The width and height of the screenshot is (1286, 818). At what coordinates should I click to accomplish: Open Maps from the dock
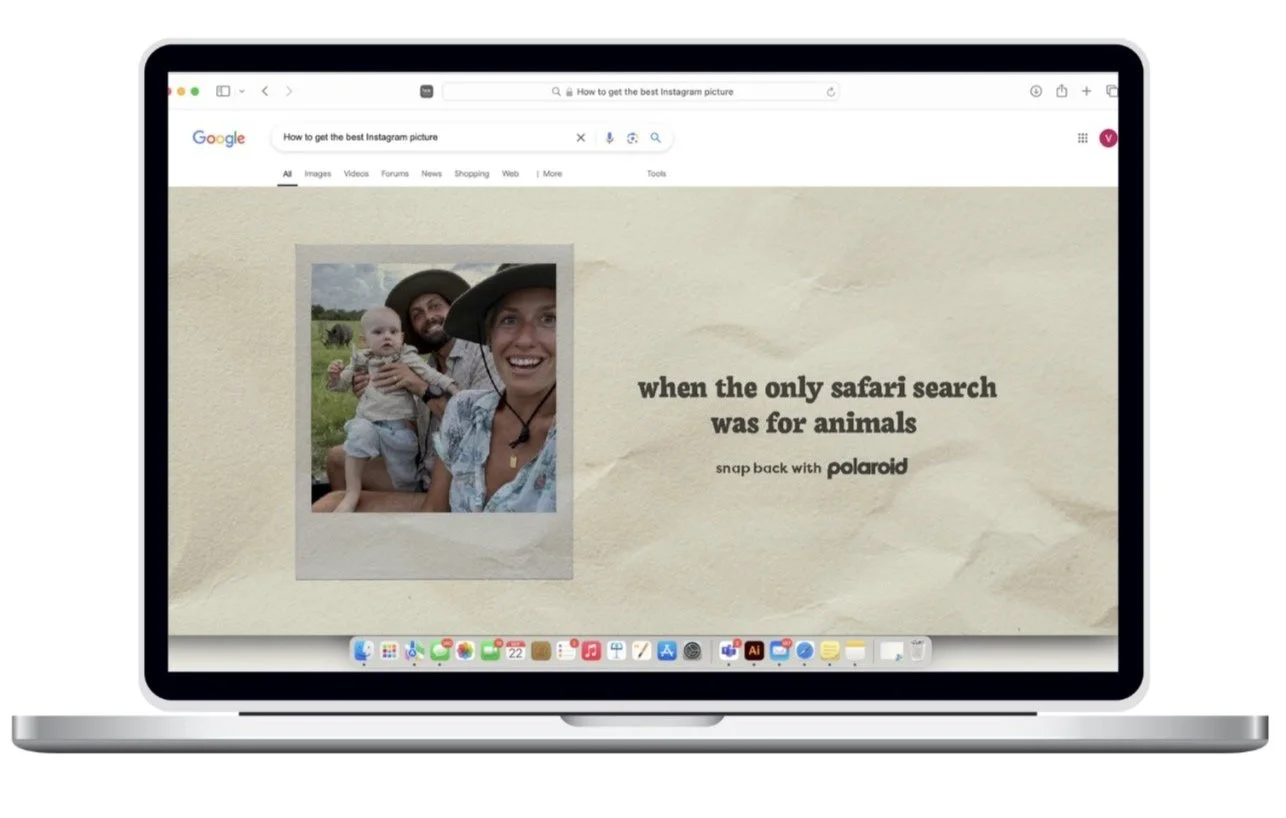pos(414,651)
